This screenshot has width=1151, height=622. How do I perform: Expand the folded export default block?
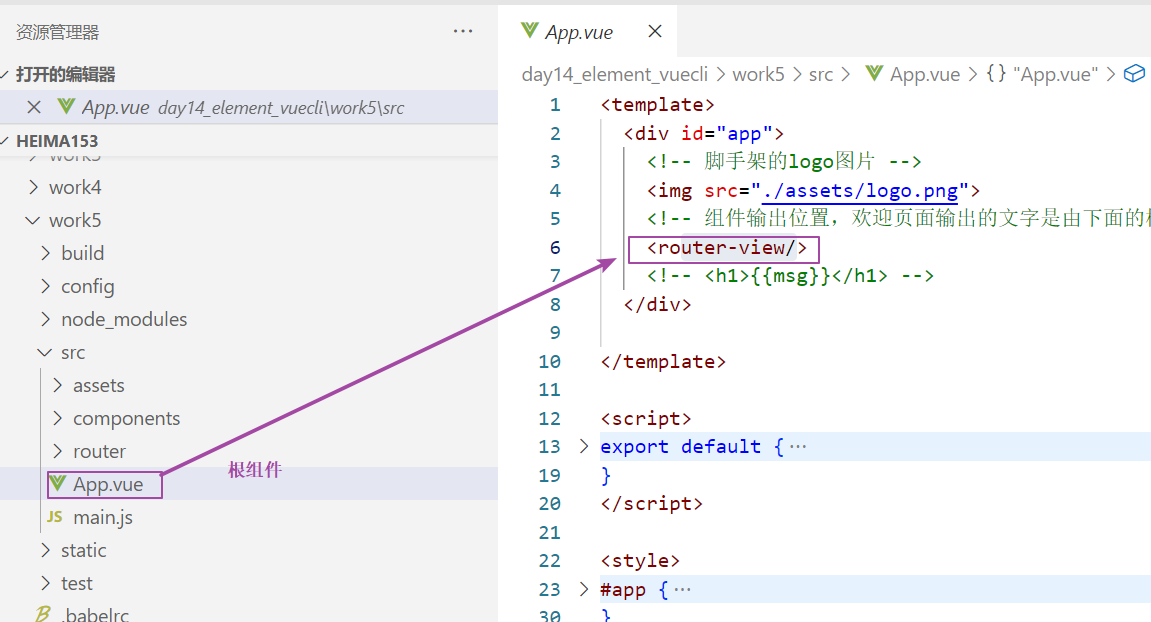(584, 446)
